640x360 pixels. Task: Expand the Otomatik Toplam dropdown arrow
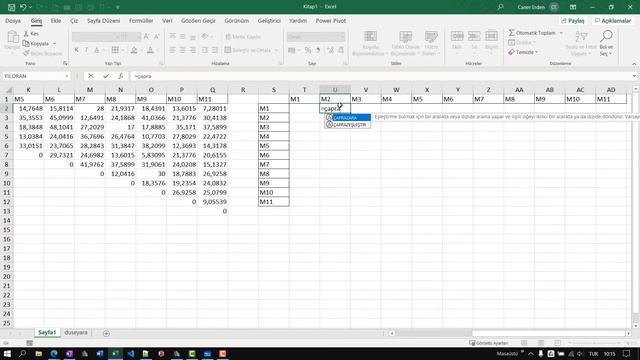(561, 33)
